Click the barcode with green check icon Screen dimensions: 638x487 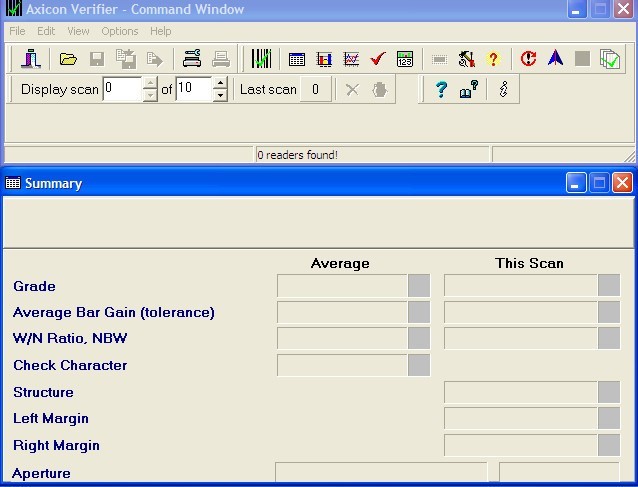261,59
